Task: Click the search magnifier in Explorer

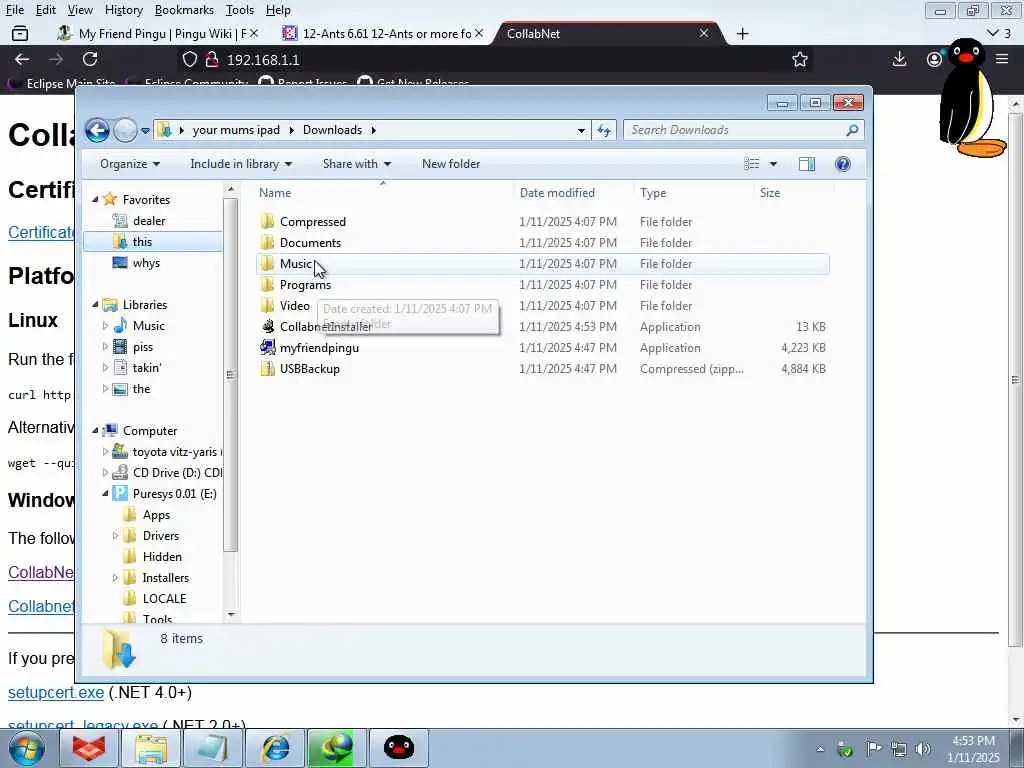Action: click(852, 131)
